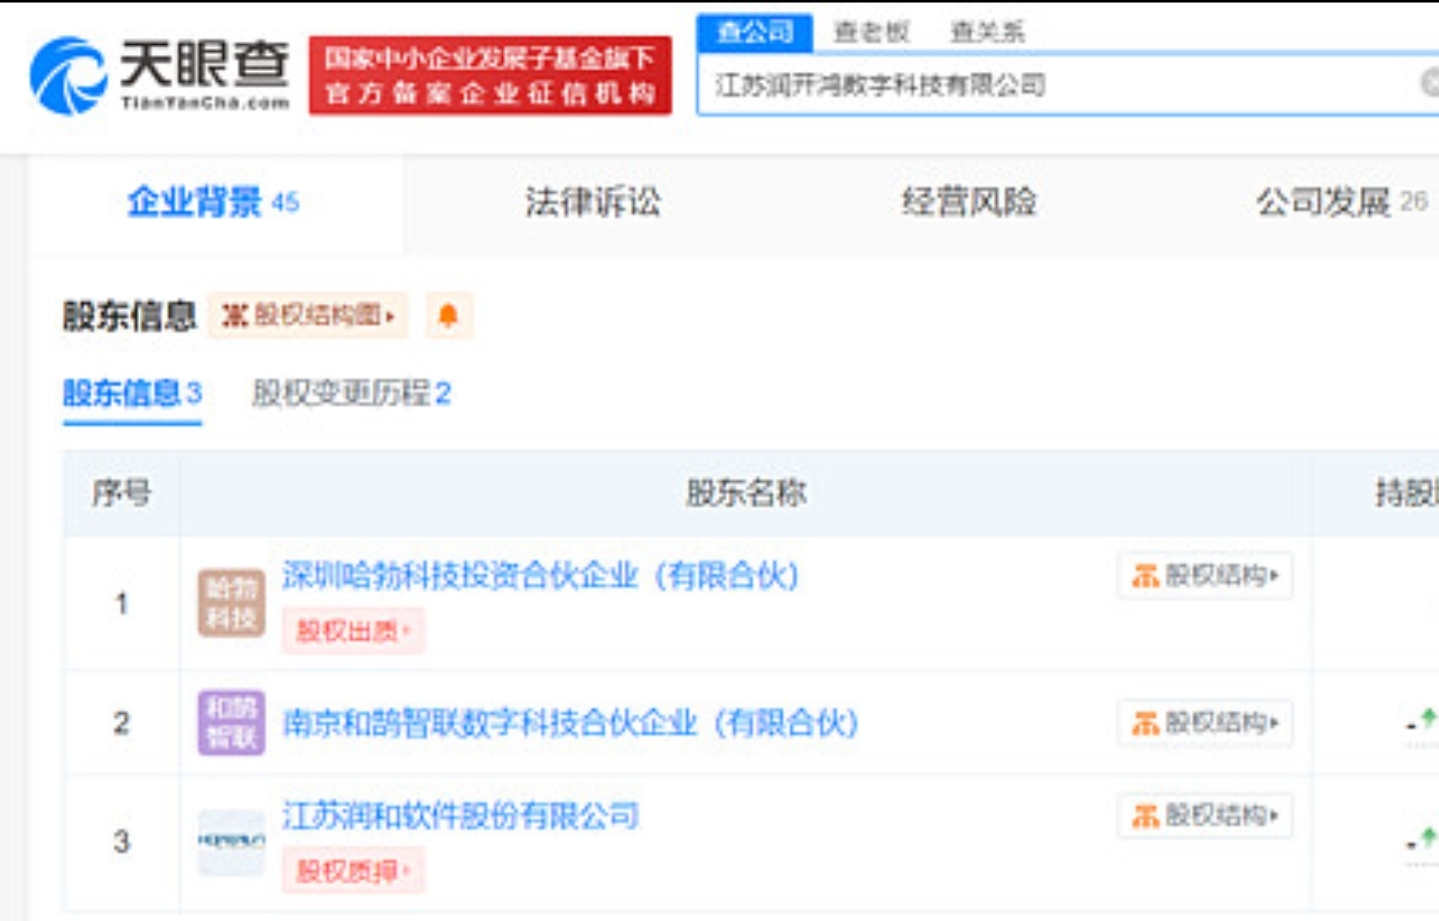Select the 股东信息 3 sub-tab
1439x921 pixels.
(132, 394)
